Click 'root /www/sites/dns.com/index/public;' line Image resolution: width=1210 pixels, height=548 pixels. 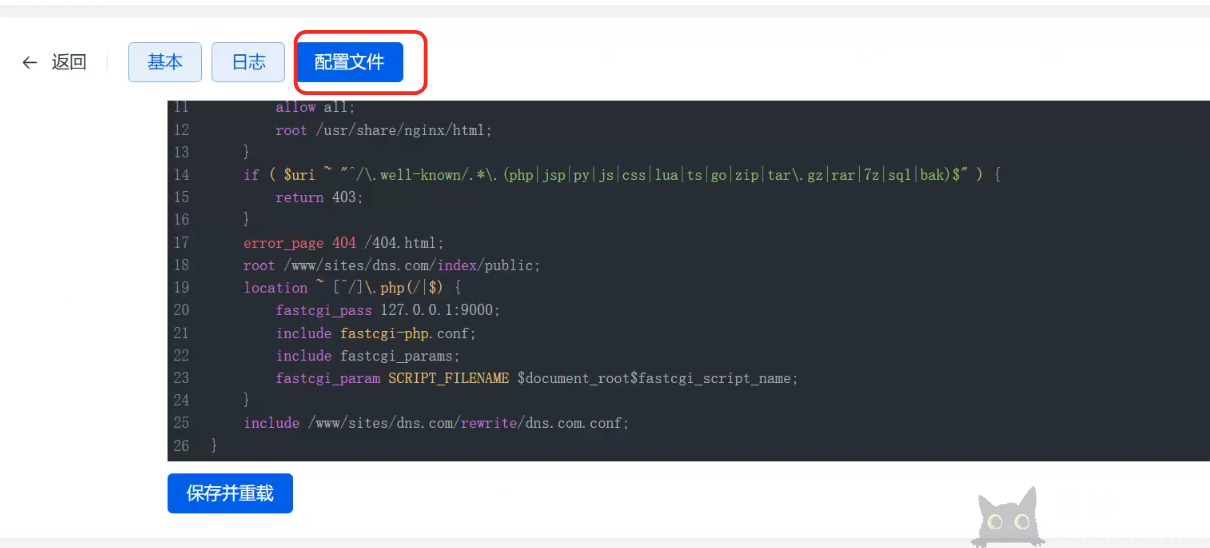click(391, 265)
